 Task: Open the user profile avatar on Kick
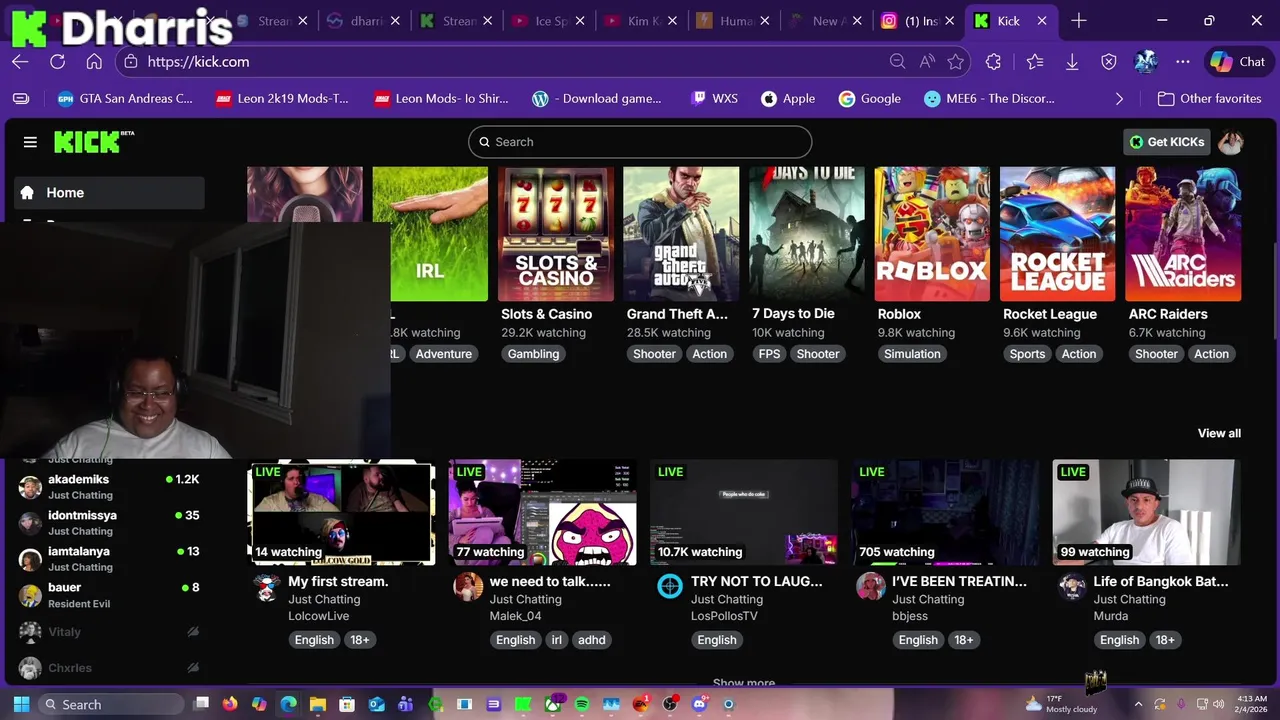[x=1231, y=142]
